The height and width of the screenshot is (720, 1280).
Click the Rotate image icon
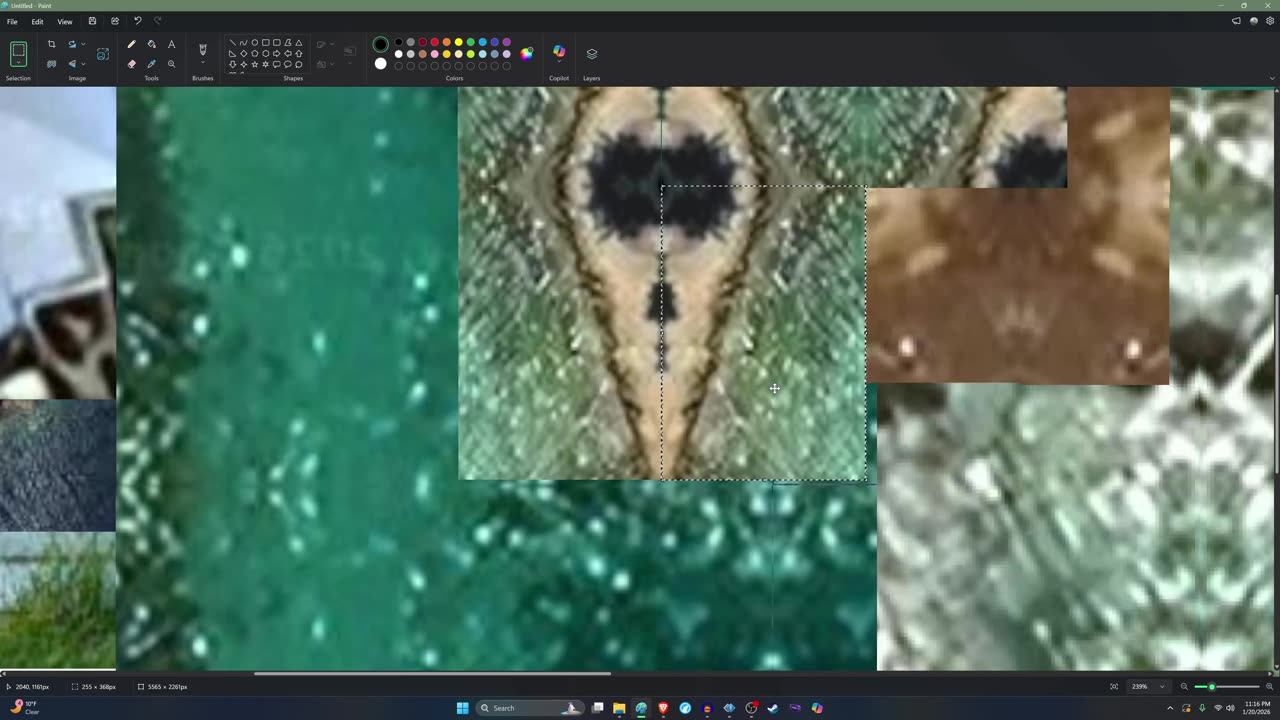coord(72,44)
